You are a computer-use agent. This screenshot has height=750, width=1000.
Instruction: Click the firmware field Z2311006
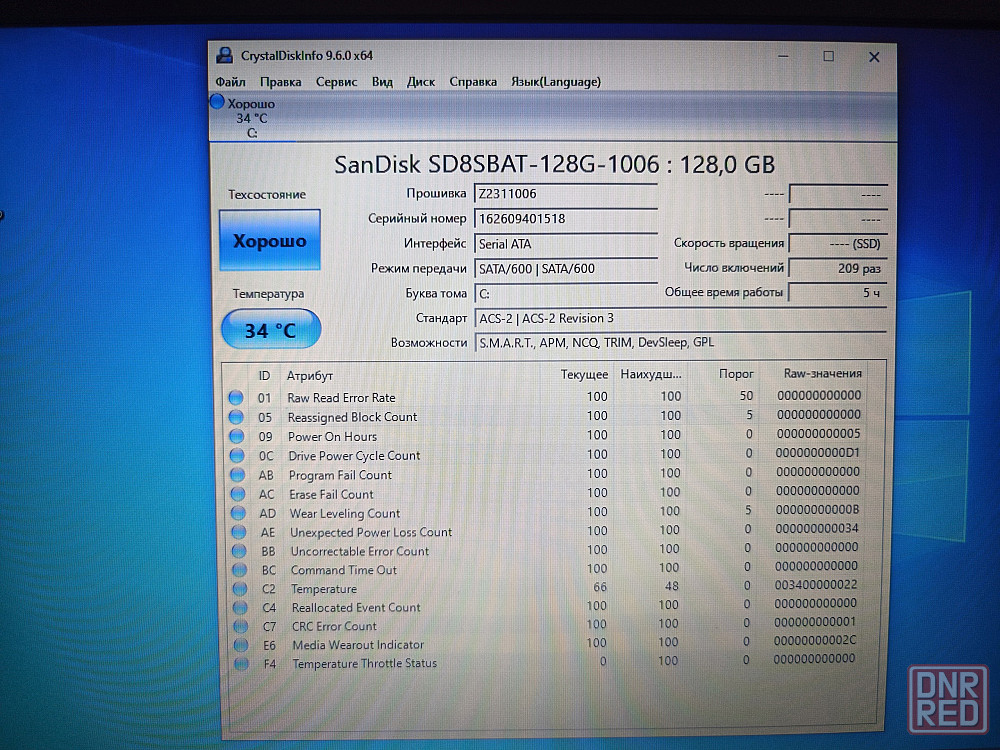pos(565,194)
